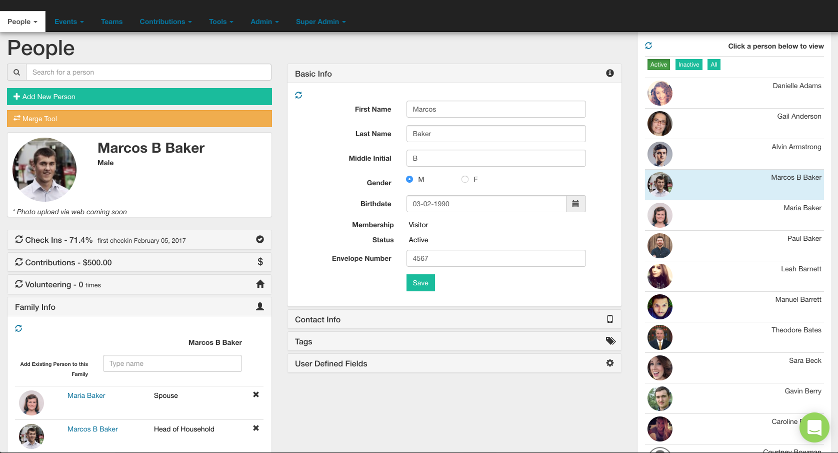
Task: Open Maria Baker's family member link
Action: click(86, 395)
